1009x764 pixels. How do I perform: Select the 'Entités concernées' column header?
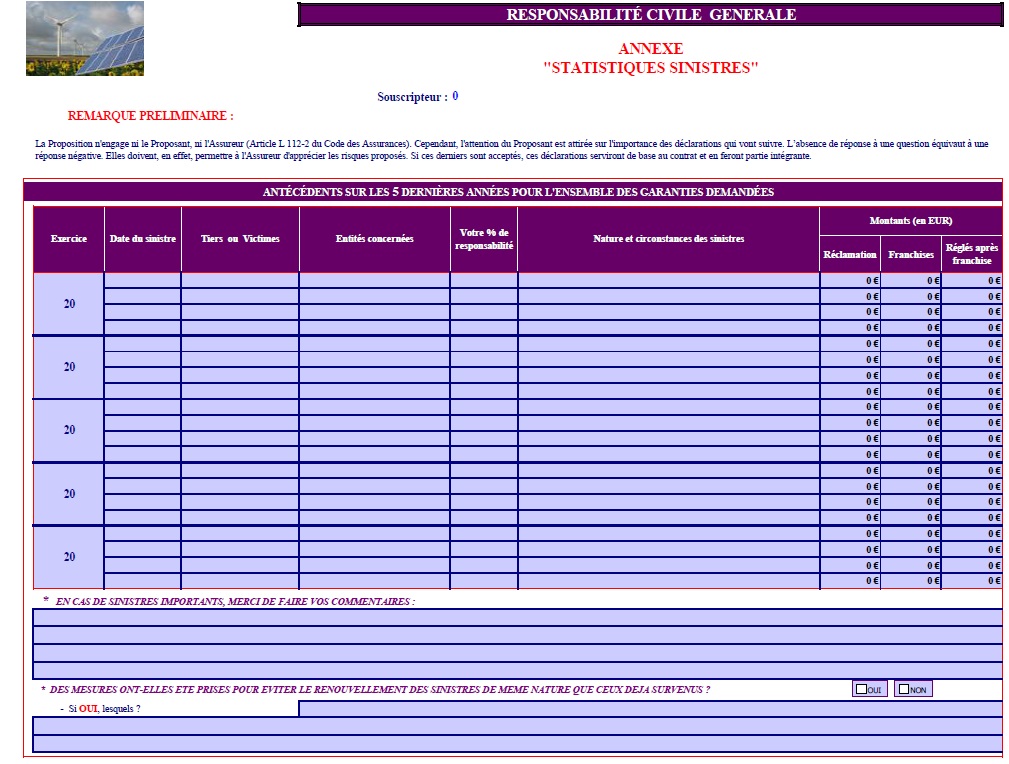[x=374, y=239]
